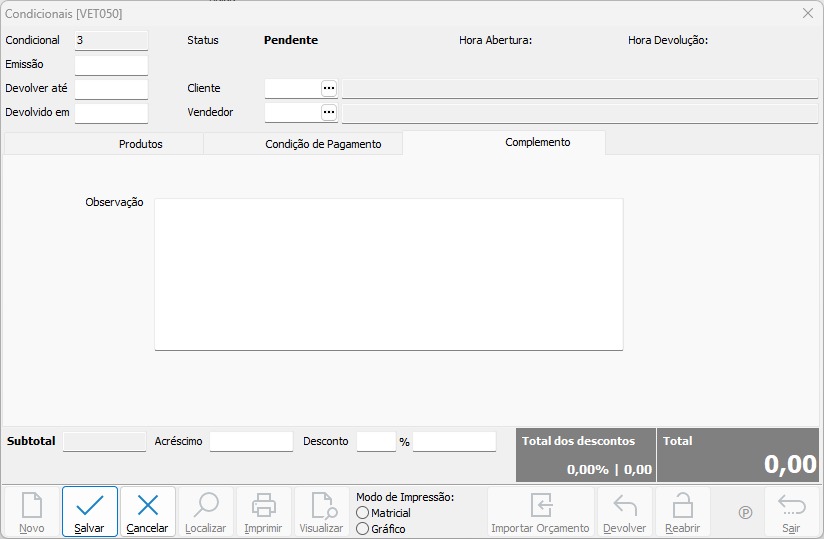Select Gráfico print mode

tap(362, 529)
